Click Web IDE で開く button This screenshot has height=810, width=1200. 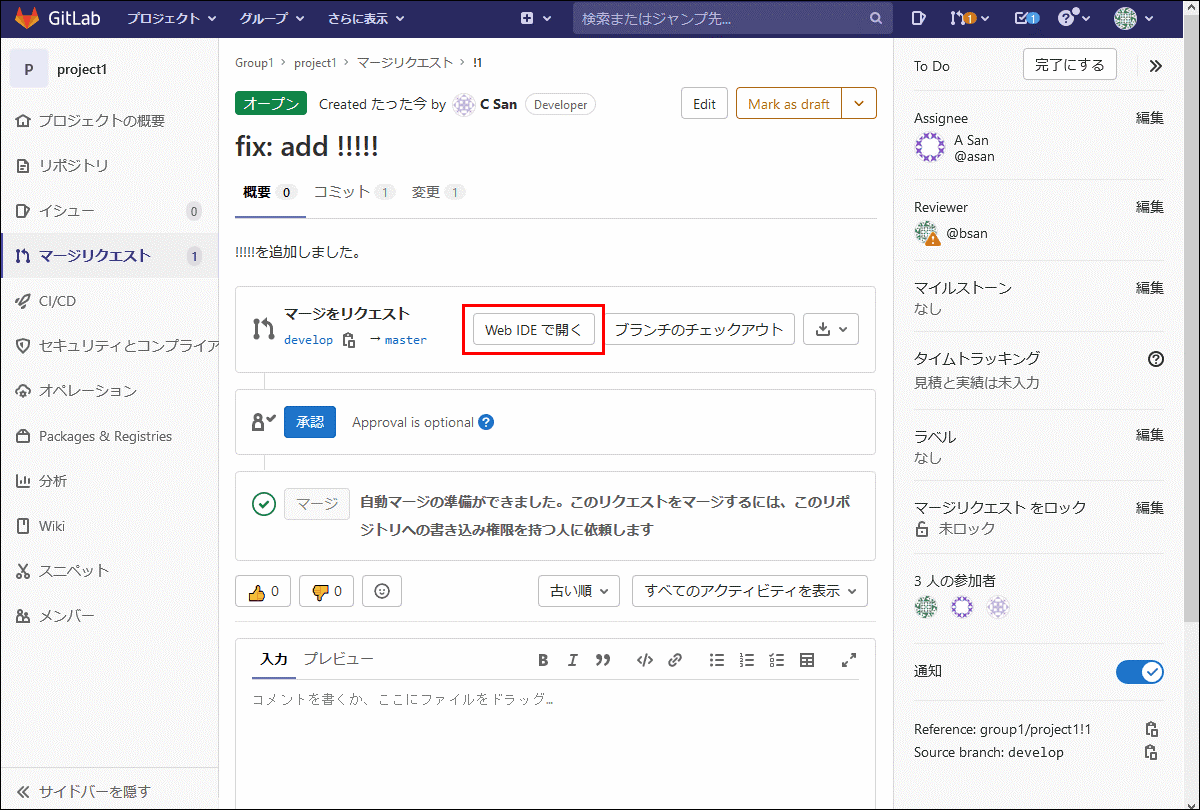pos(534,329)
